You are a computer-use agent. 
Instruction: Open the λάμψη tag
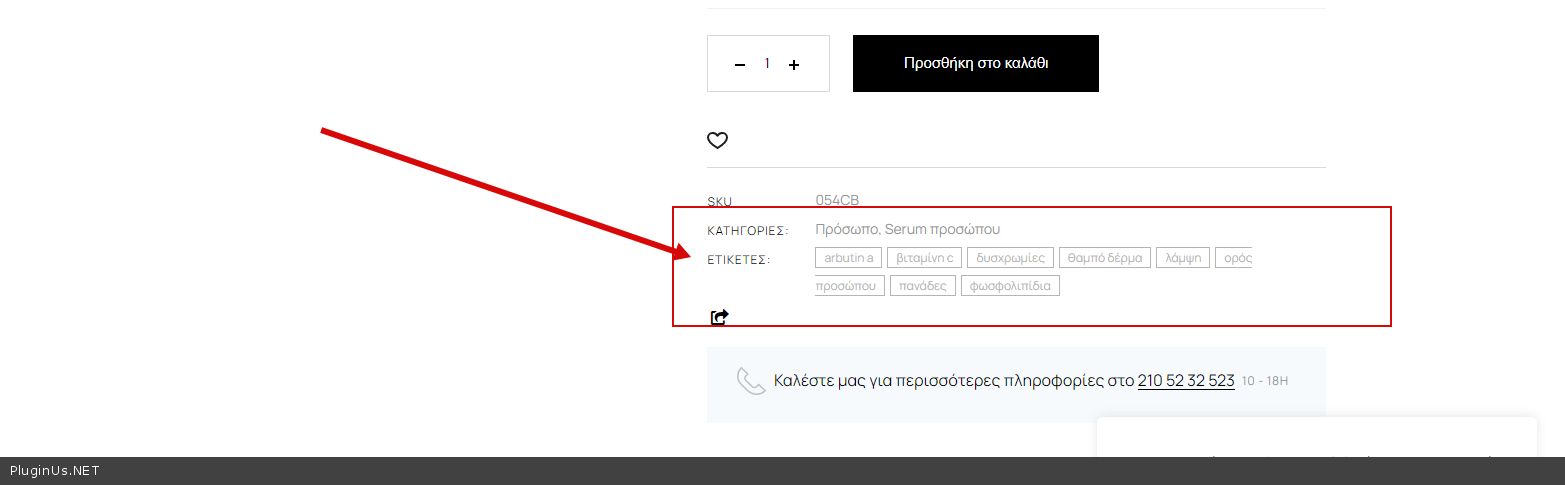[1183, 258]
